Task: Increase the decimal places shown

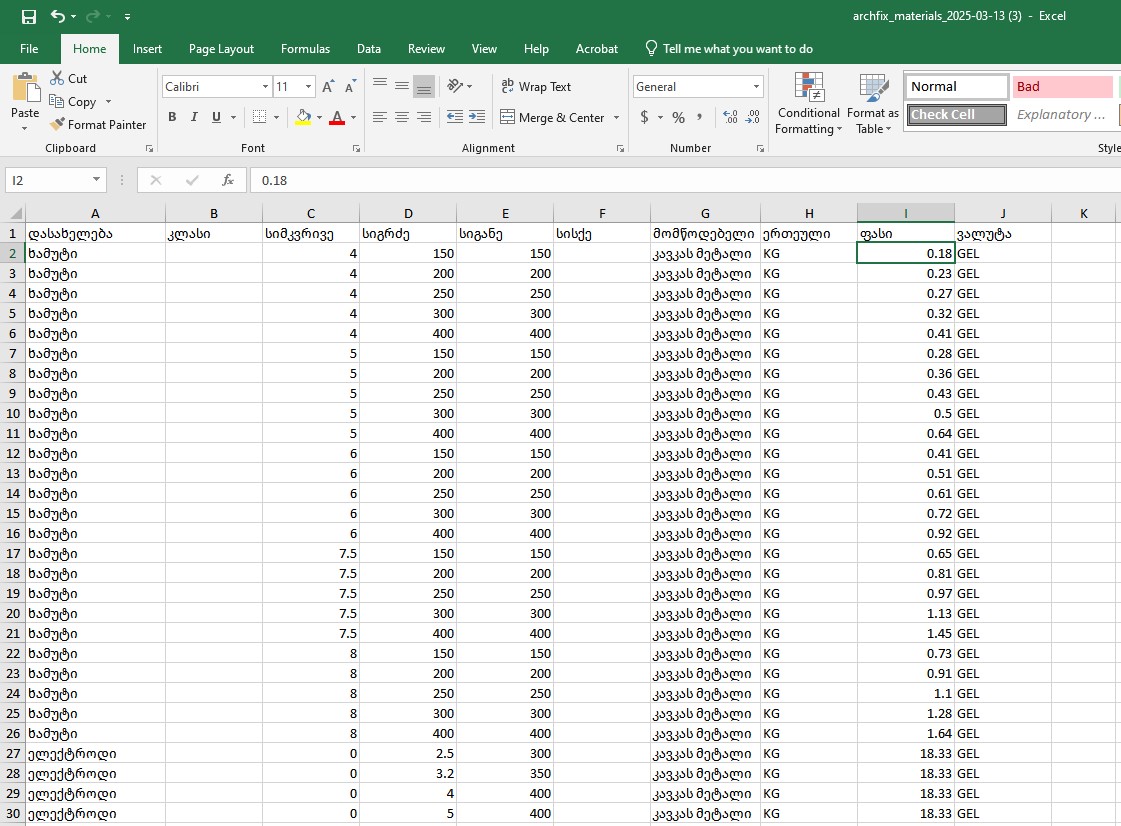Action: click(x=731, y=117)
